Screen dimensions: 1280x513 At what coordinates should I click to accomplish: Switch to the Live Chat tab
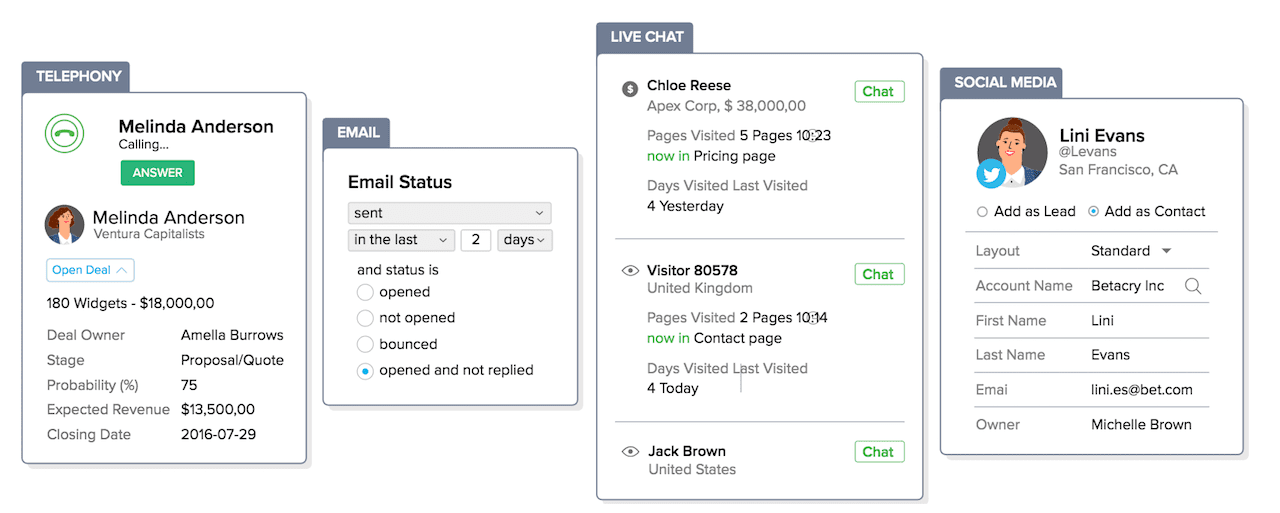[646, 37]
